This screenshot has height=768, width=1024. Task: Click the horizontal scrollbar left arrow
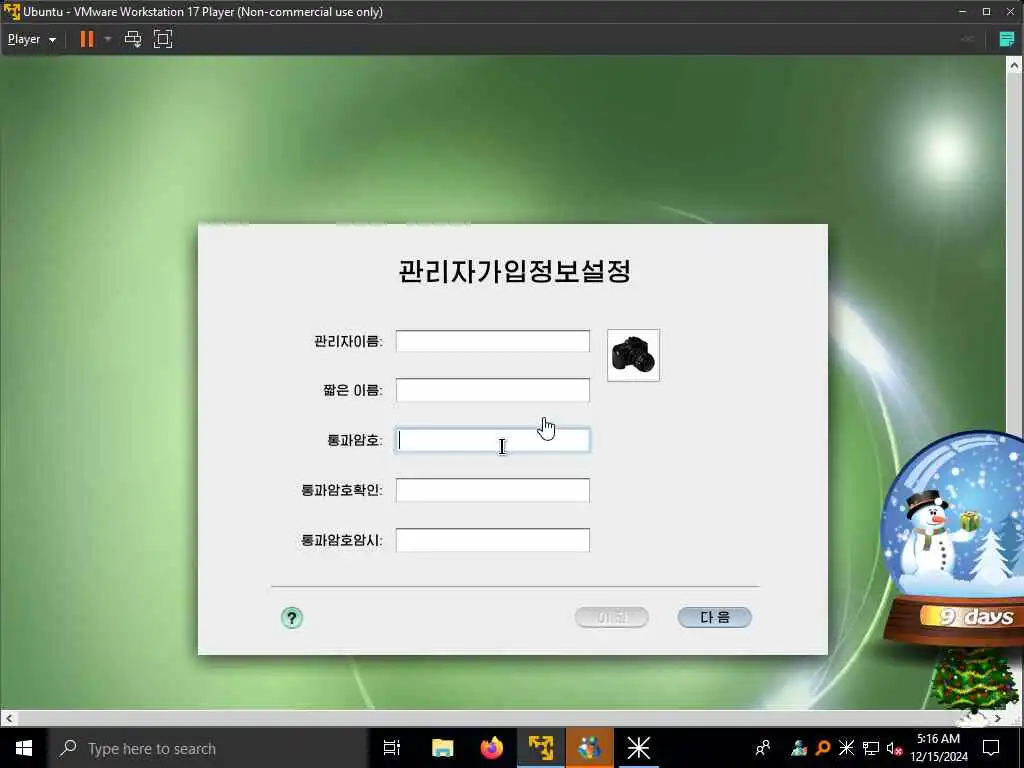point(8,718)
